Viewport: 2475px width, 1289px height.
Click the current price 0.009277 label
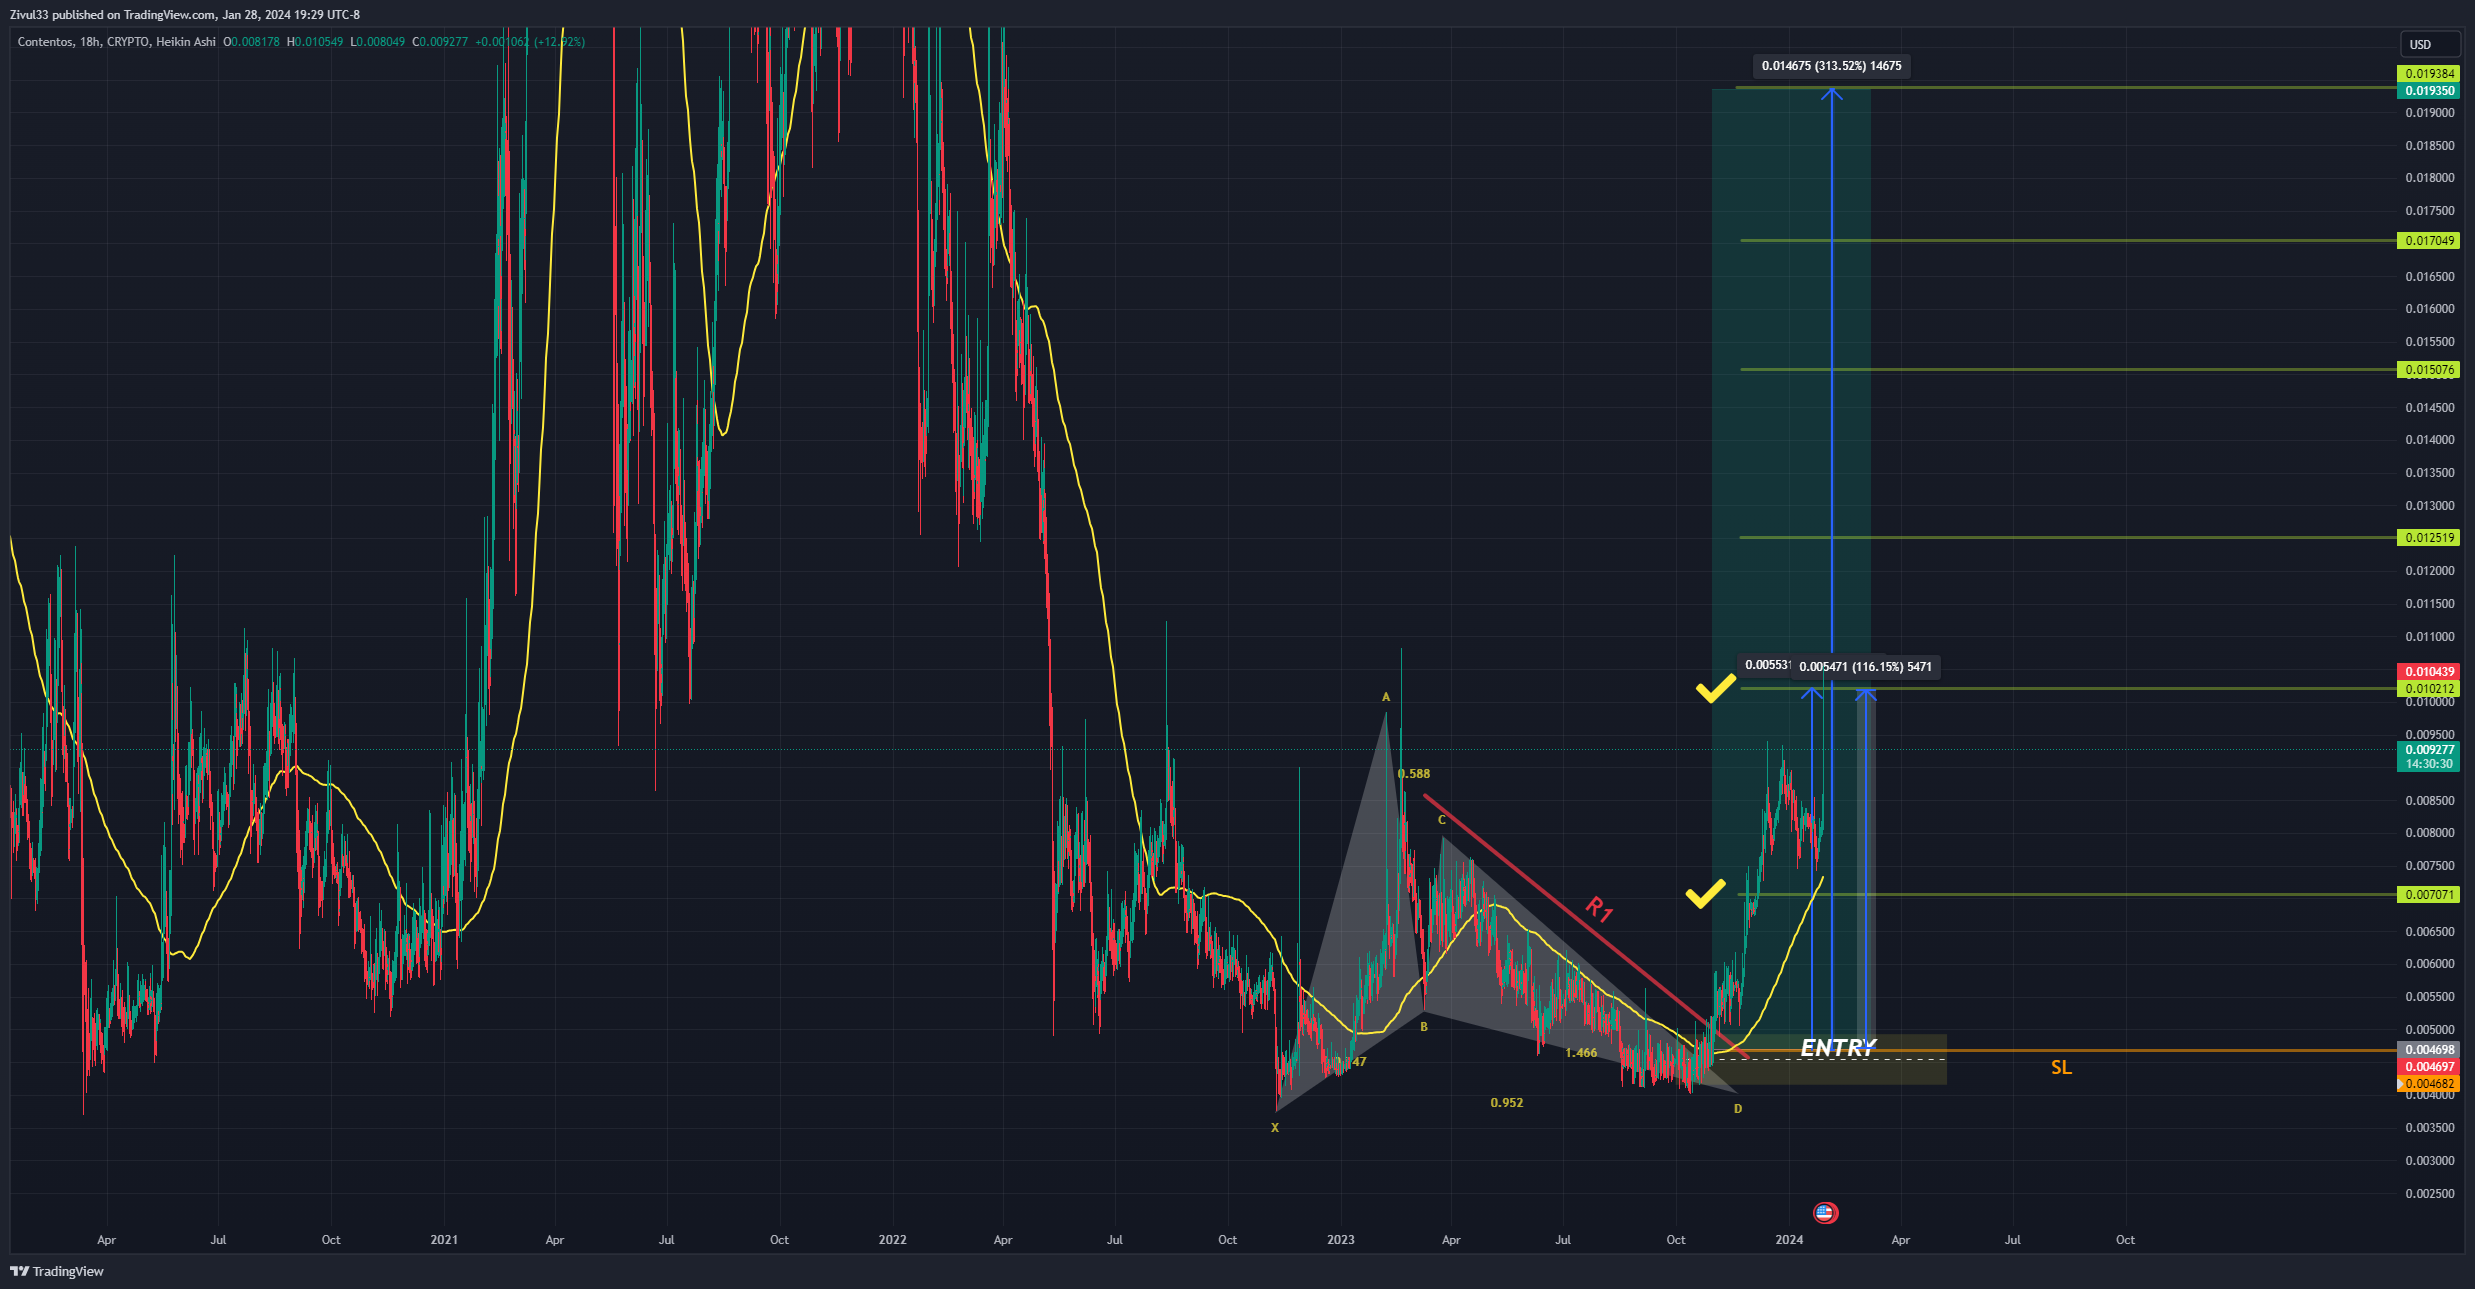(x=2429, y=750)
